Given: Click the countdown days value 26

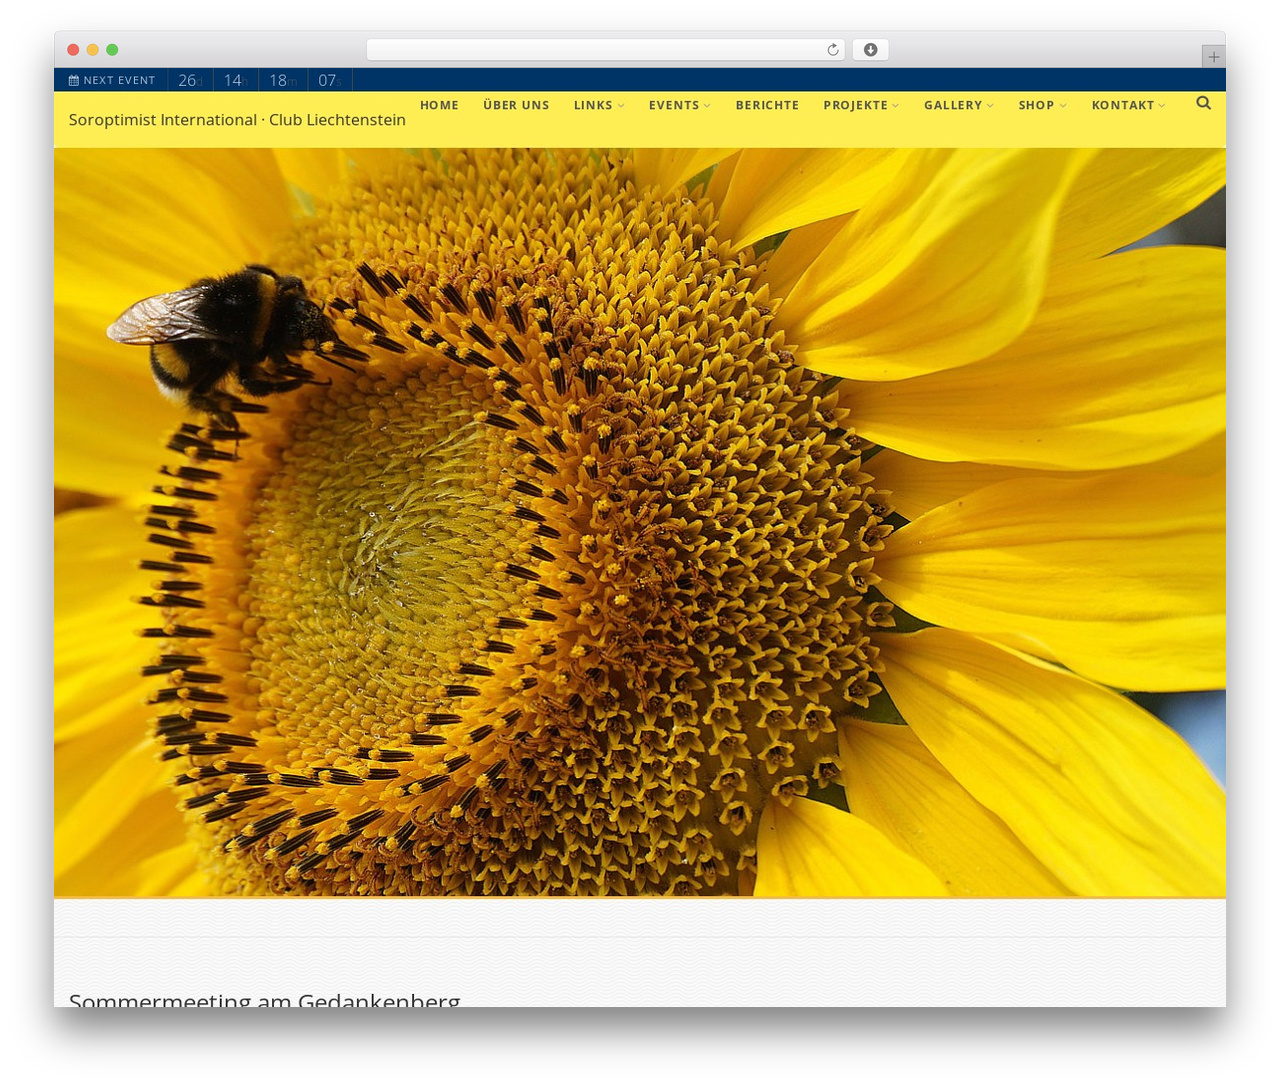Looking at the screenshot, I should coord(188,80).
